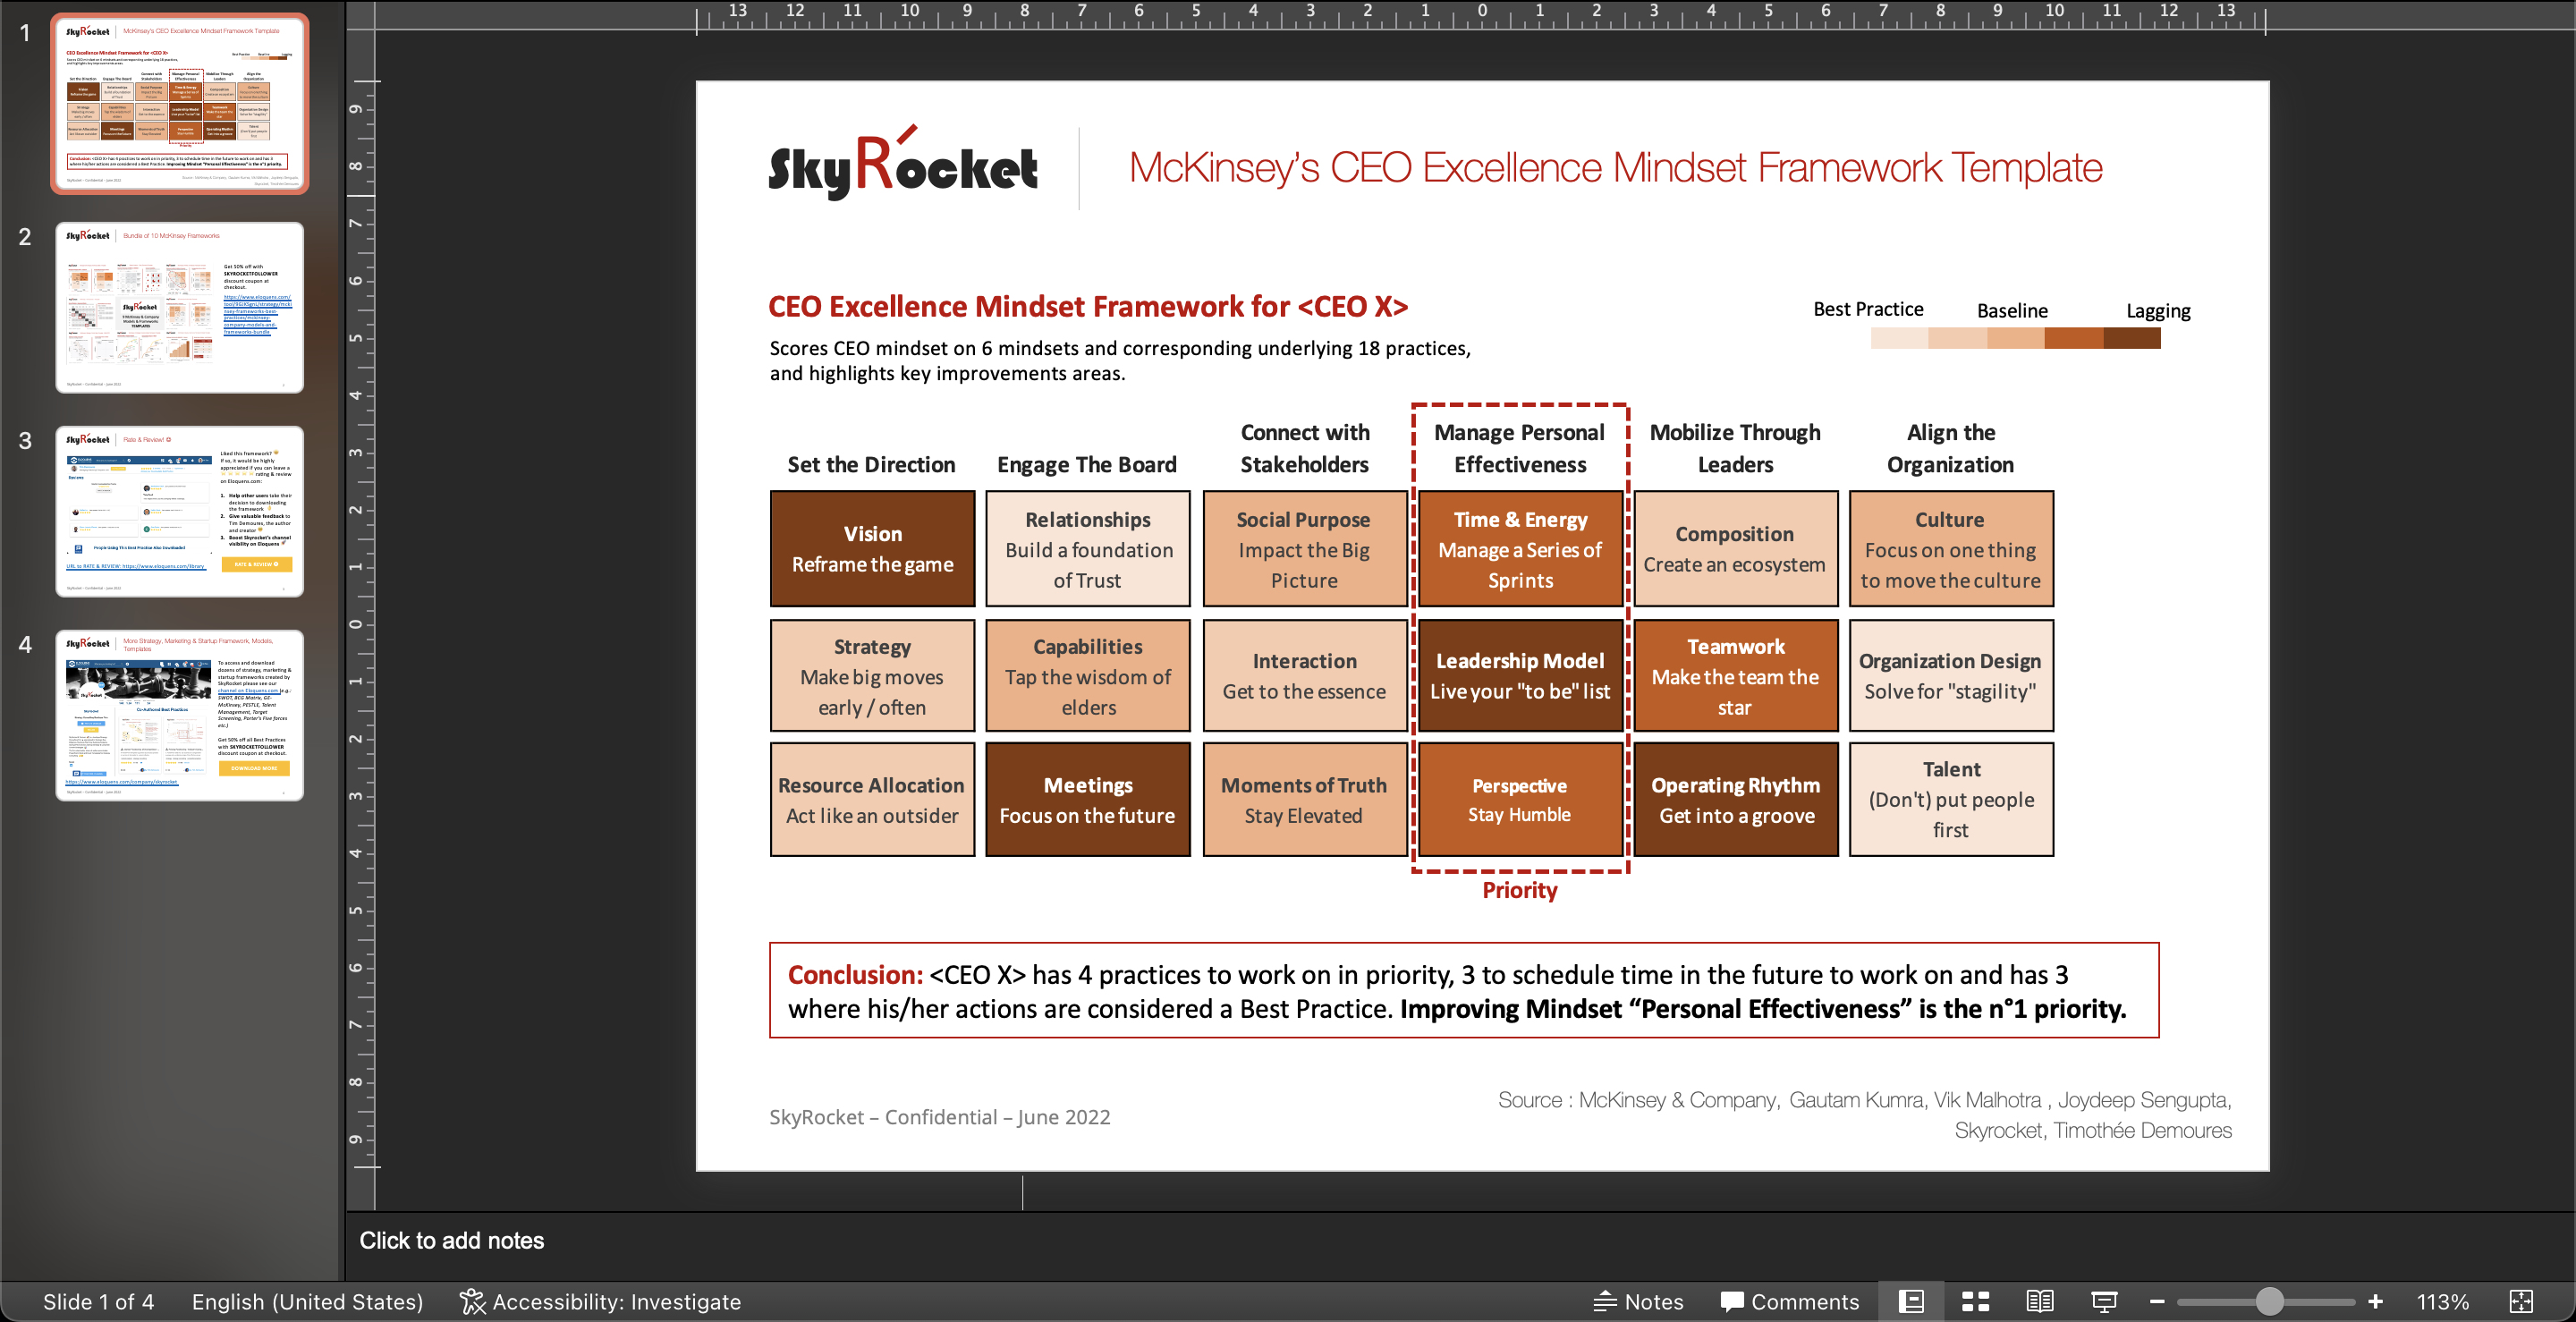Toggle the Notes pane button
This screenshot has height=1322, width=2576.
(x=1639, y=1301)
